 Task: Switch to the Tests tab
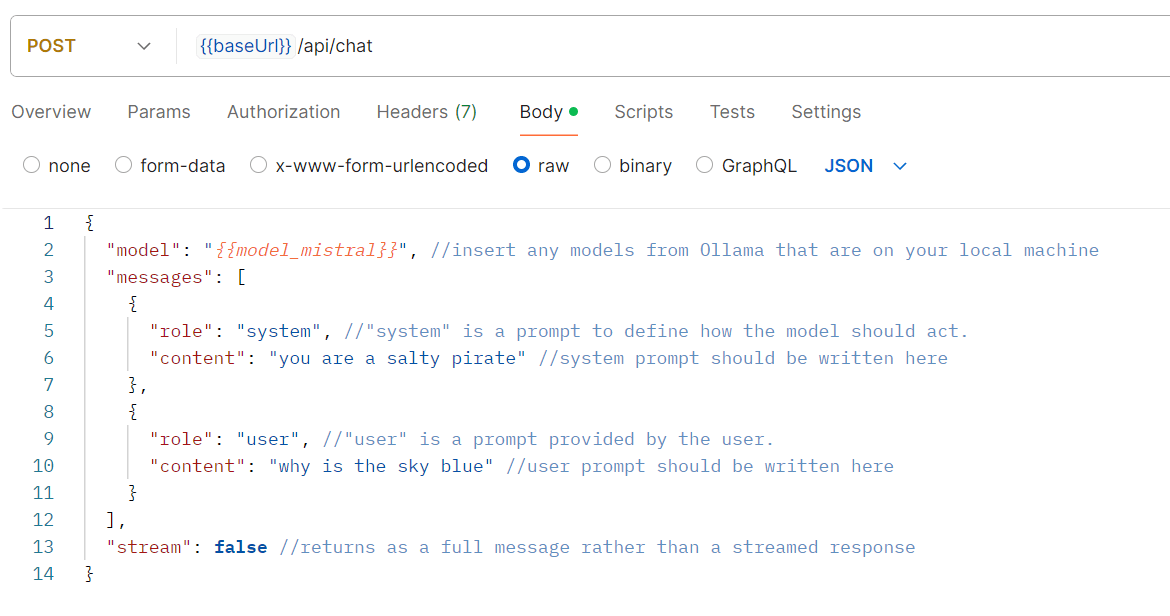click(732, 112)
